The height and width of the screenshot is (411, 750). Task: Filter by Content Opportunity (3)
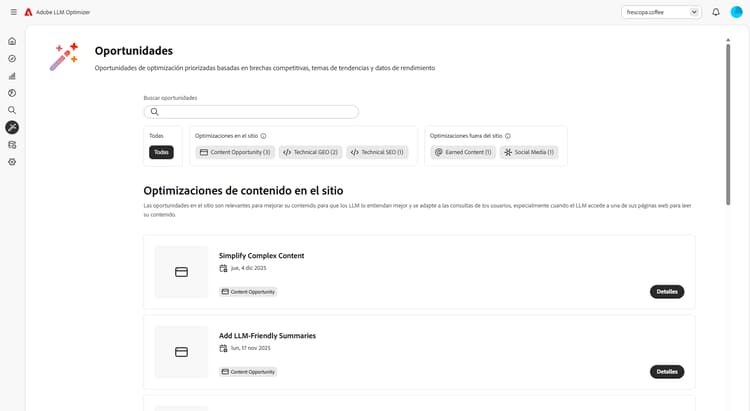click(235, 152)
